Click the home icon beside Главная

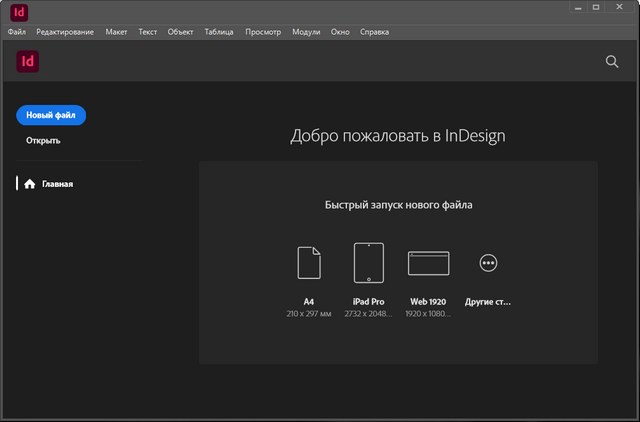click(29, 184)
